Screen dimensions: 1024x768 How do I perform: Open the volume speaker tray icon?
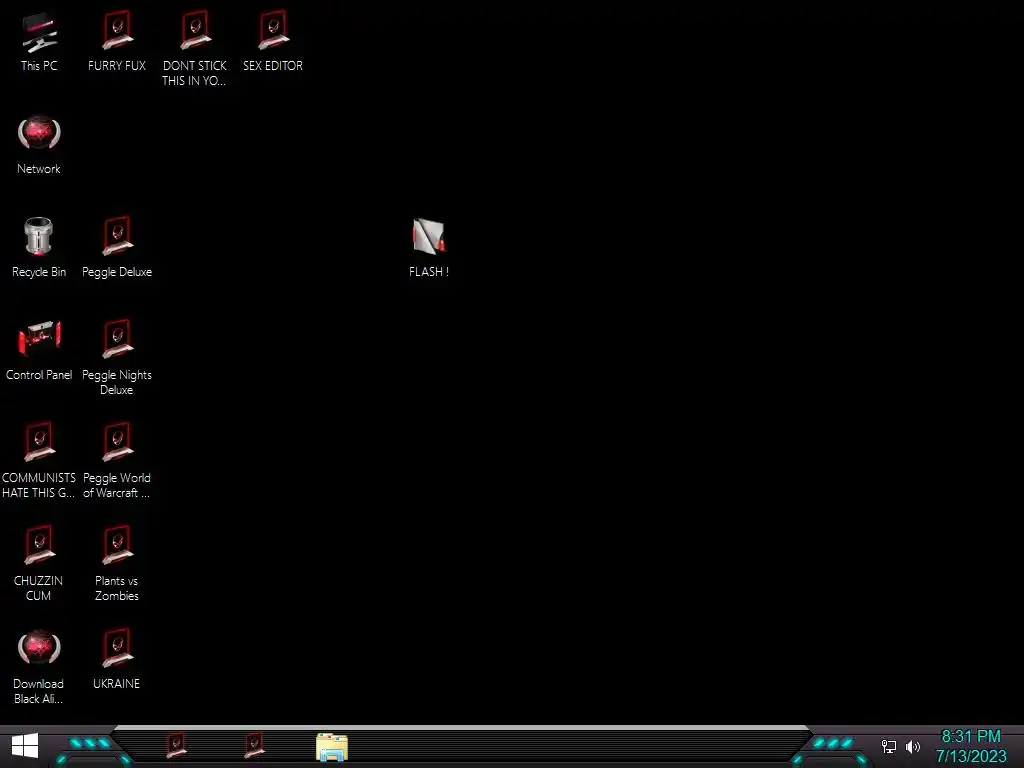pos(913,746)
